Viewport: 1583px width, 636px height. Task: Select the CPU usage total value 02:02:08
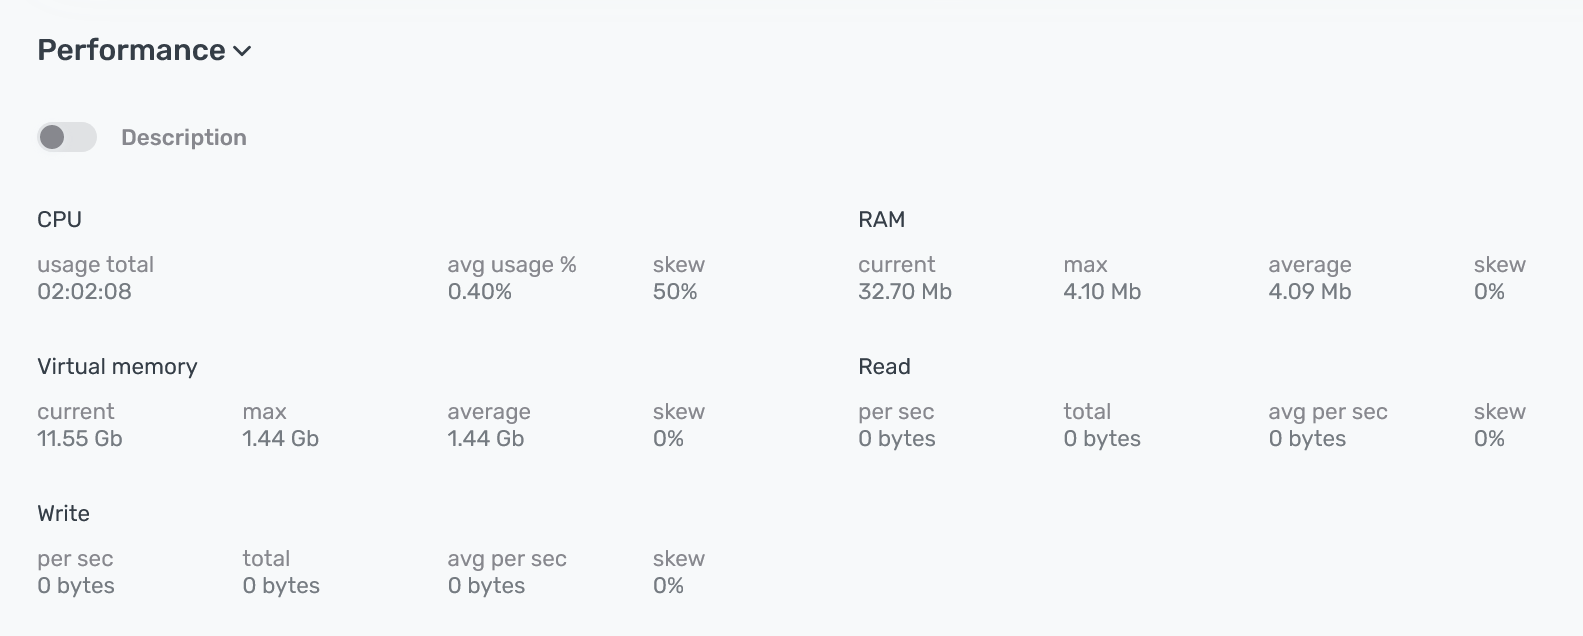(x=83, y=291)
